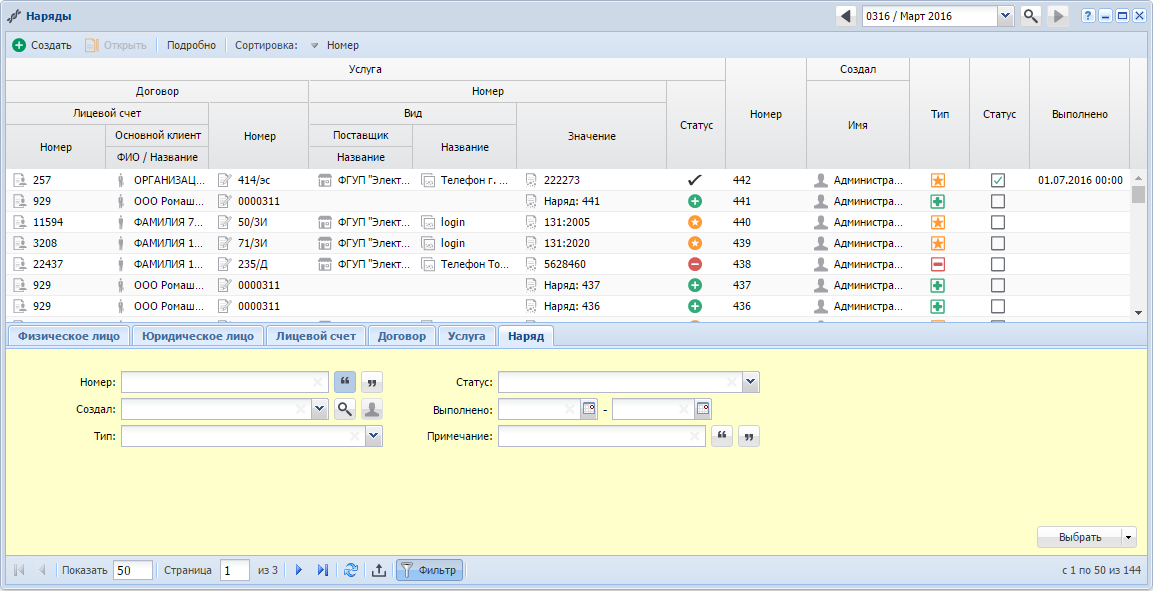Click green plus status icon in row 441
Screen dimensions: 1153x591
pos(694,201)
